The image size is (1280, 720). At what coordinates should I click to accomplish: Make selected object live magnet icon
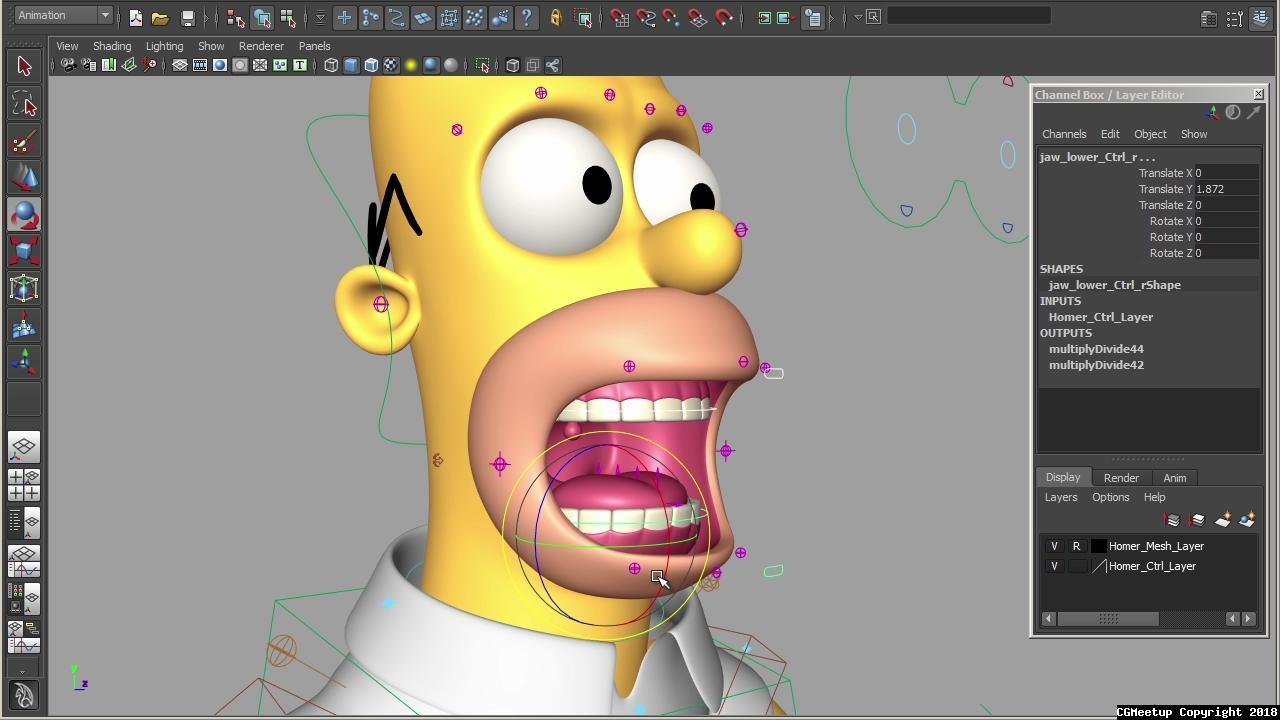pyautogui.click(x=724, y=18)
